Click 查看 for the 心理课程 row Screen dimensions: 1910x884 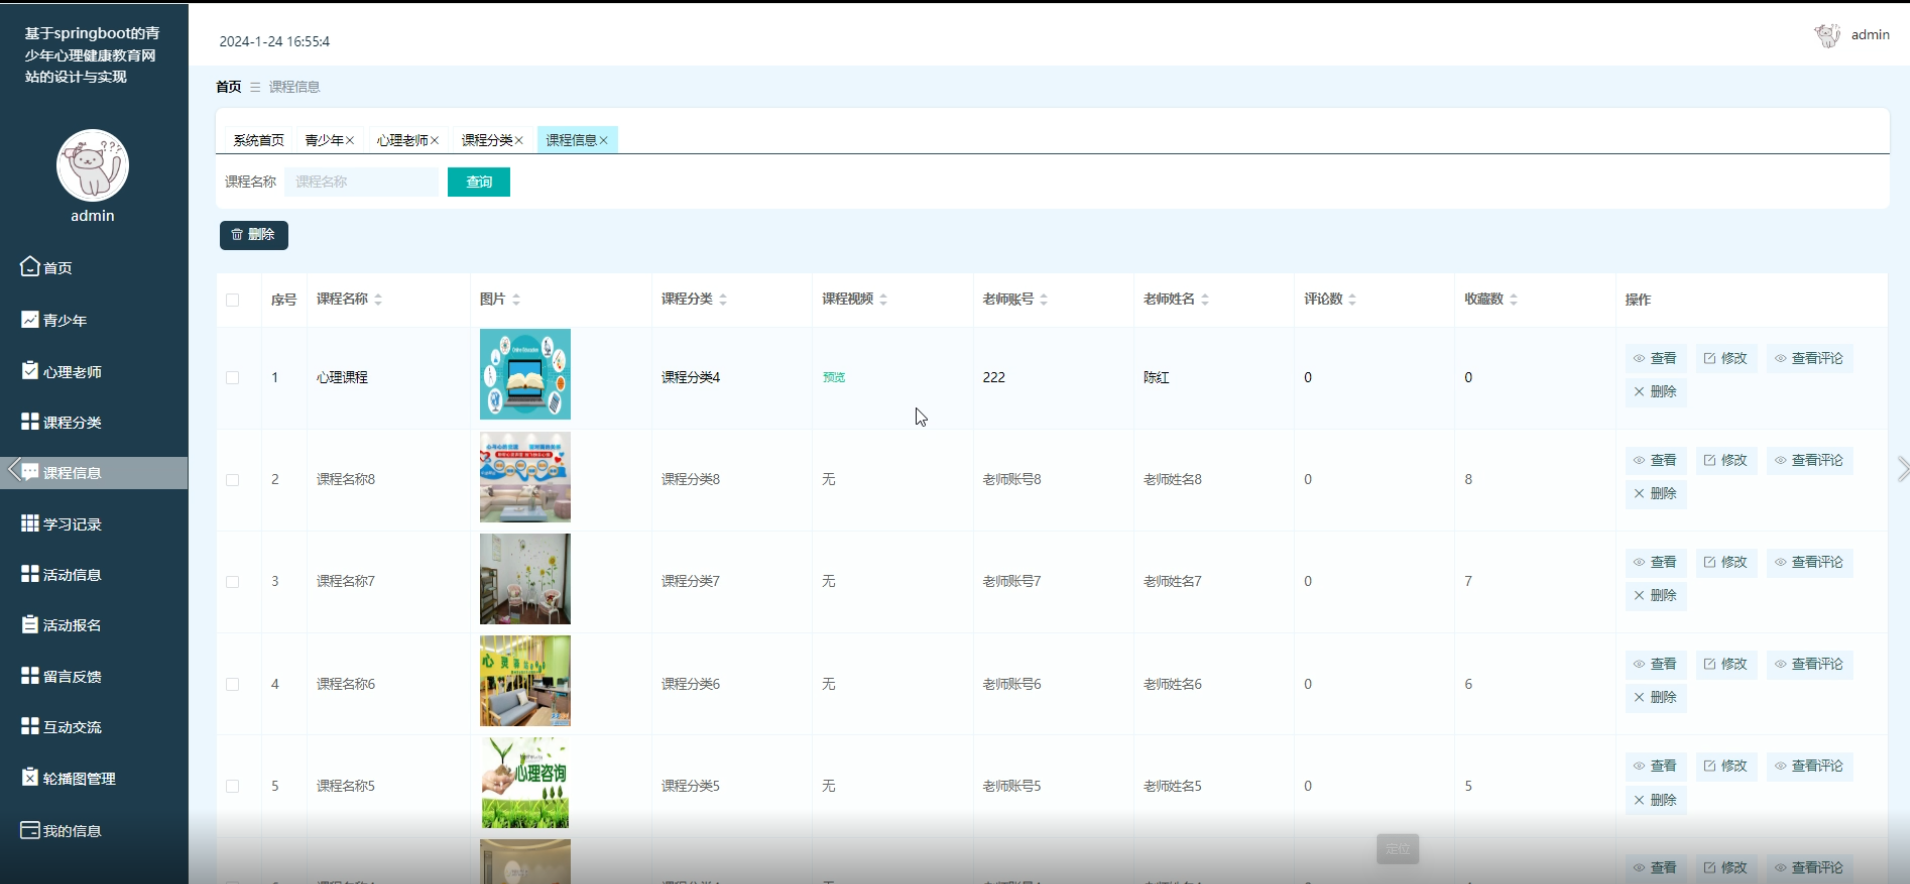click(1655, 359)
